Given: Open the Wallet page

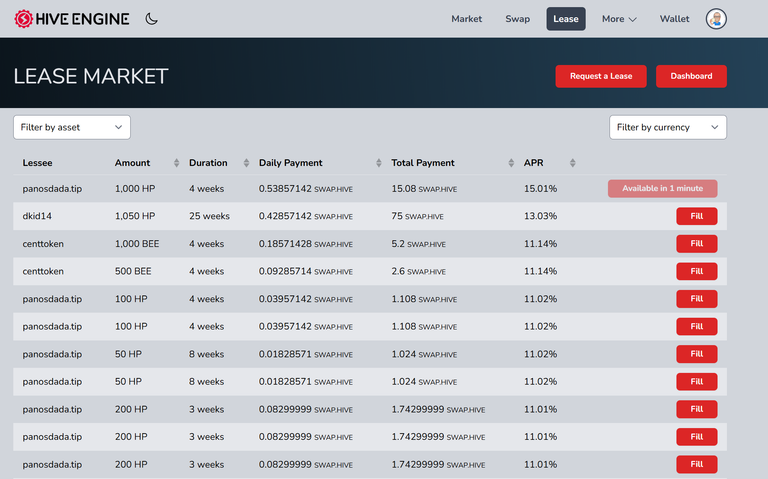Looking at the screenshot, I should (x=674, y=19).
